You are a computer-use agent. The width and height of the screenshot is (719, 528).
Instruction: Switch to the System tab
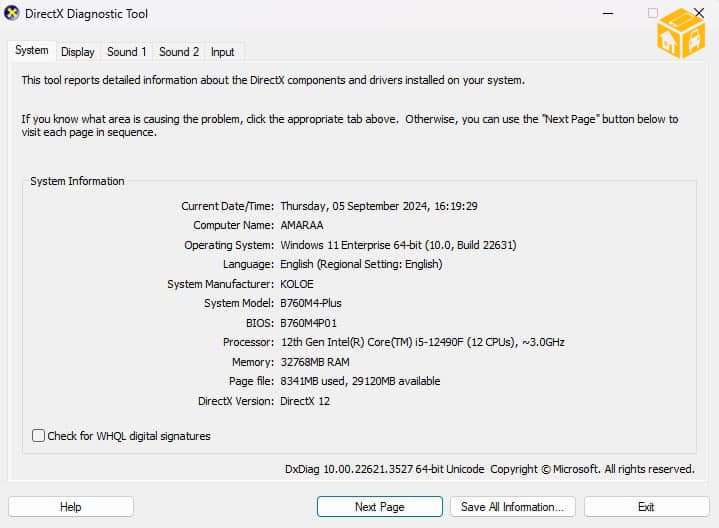32,50
